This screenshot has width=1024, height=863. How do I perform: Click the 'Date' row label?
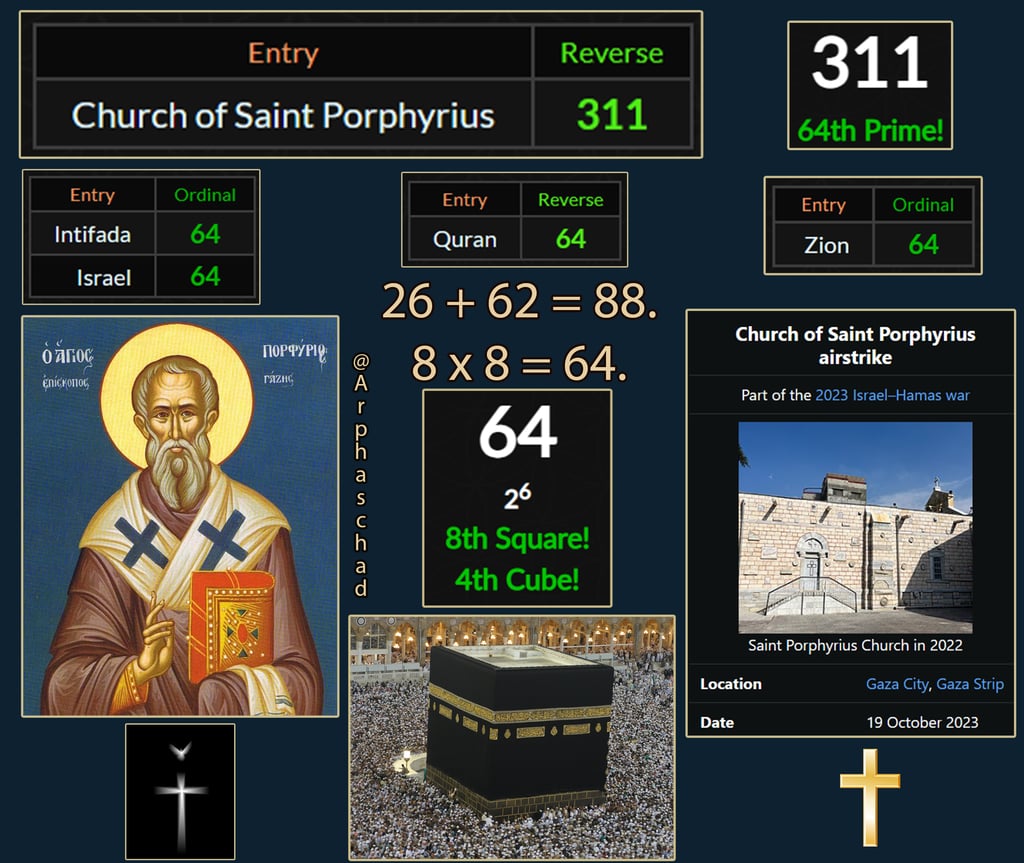tap(716, 723)
